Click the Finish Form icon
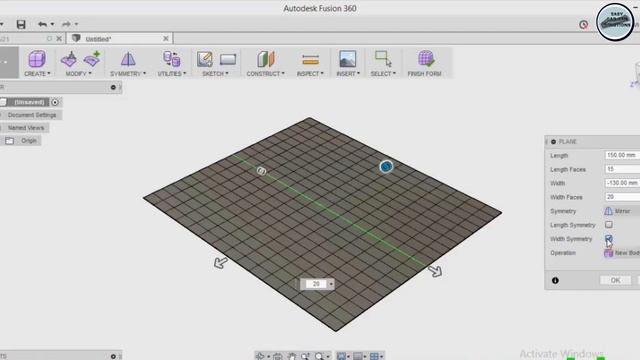 click(x=425, y=59)
